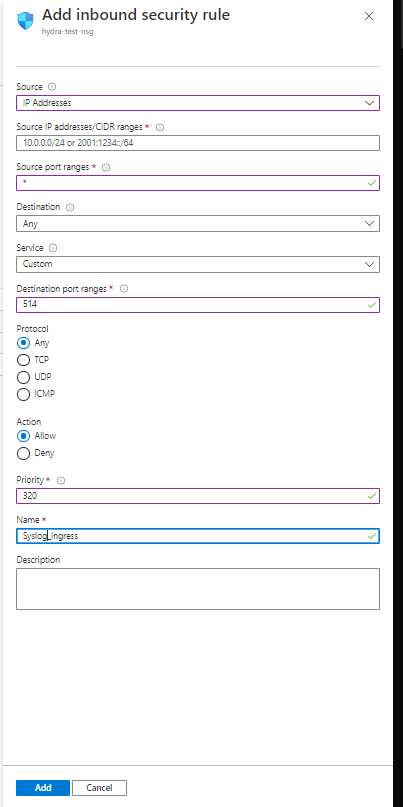
Task: Click info icon next to Source IP addresses/CIDR ranges
Action: pos(160,127)
